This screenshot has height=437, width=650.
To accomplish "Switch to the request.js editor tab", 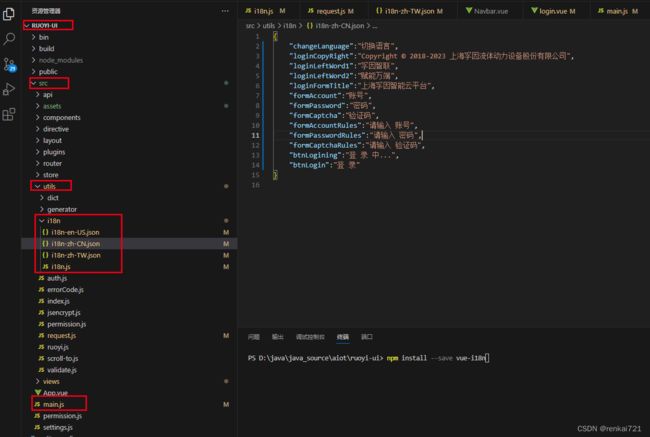I will coord(331,11).
